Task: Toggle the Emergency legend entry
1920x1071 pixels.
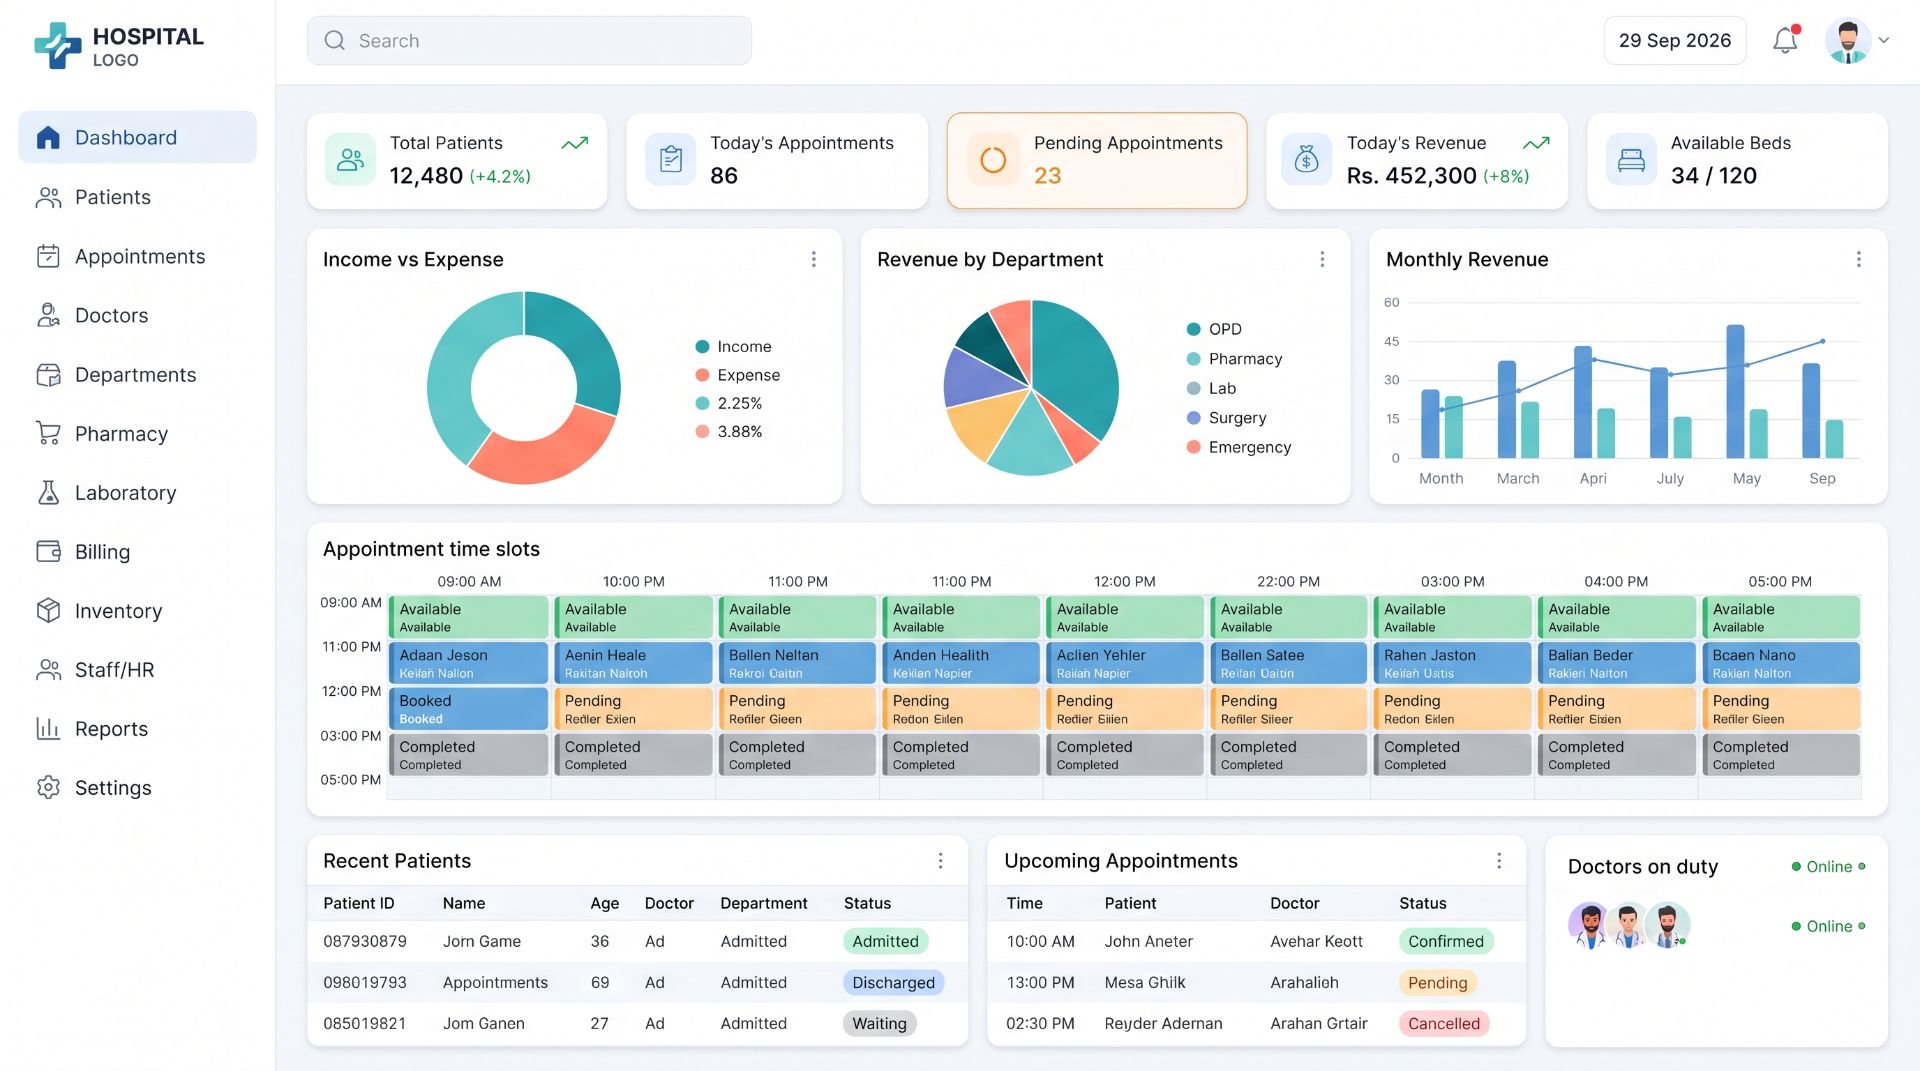Action: click(x=1239, y=447)
